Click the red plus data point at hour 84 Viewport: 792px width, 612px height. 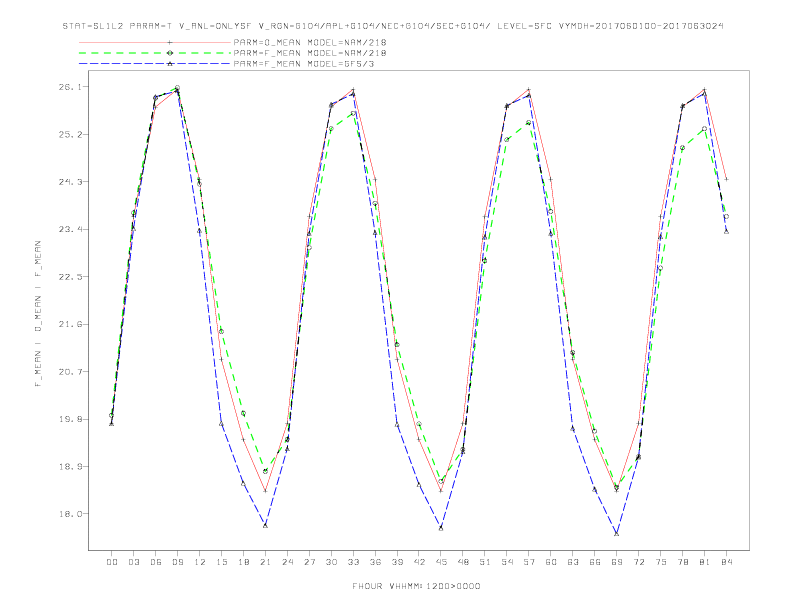(726, 179)
